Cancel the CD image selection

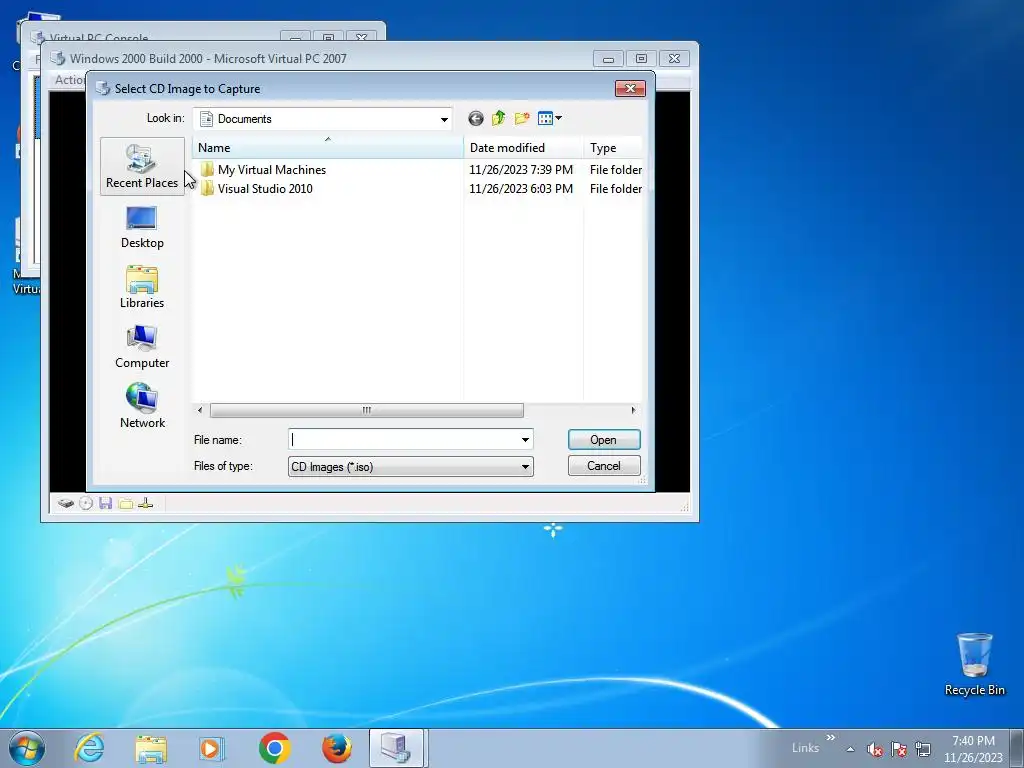(604, 466)
